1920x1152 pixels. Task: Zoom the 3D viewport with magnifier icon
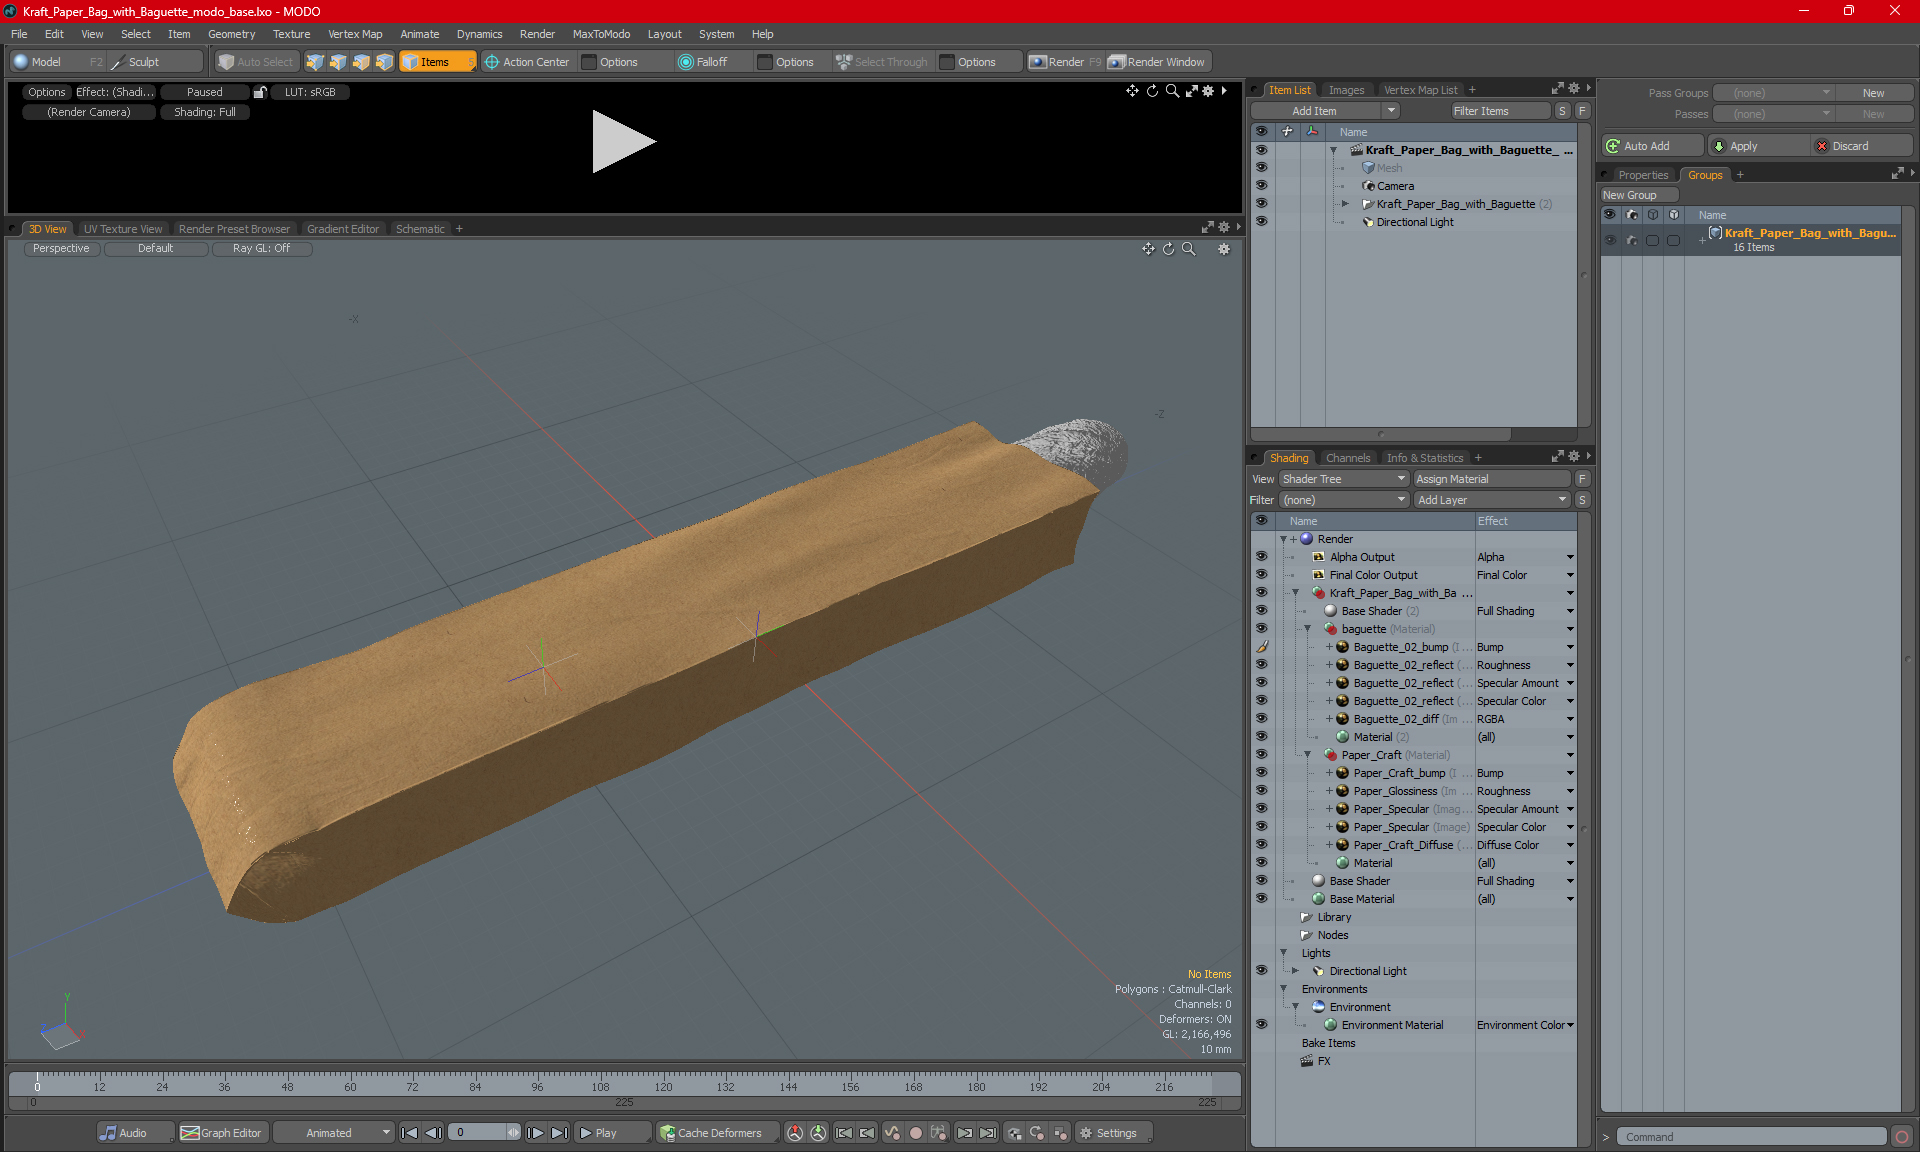(1188, 249)
